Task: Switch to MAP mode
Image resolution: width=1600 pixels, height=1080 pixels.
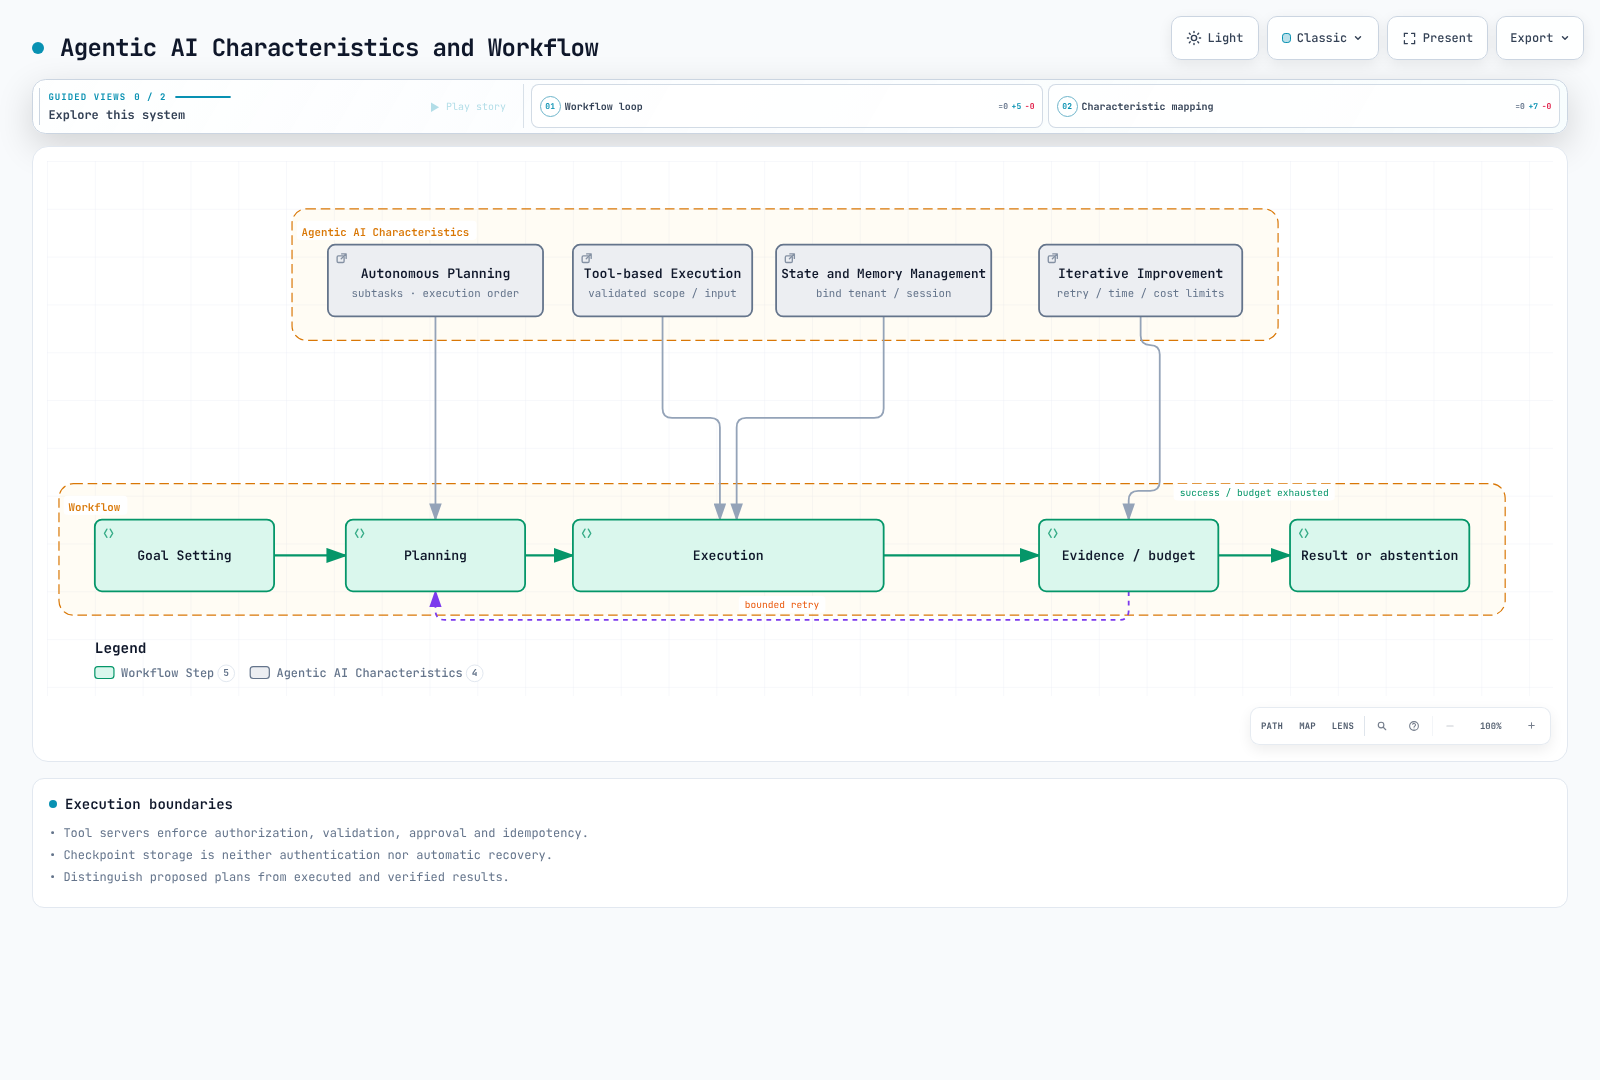Action: tap(1307, 726)
